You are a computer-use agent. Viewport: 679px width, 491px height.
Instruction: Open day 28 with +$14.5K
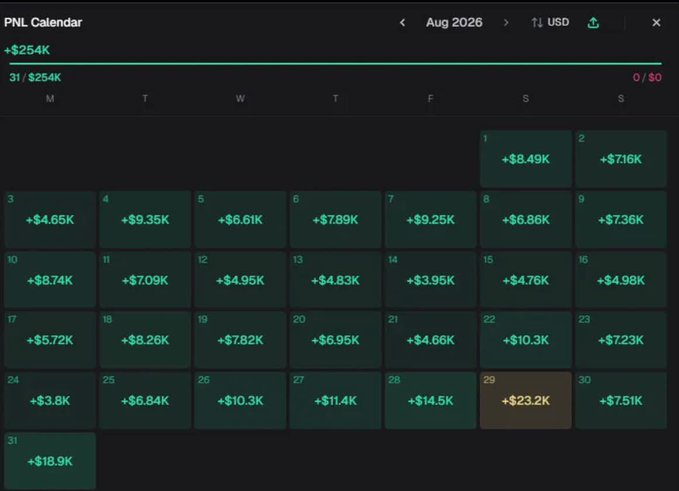point(430,401)
